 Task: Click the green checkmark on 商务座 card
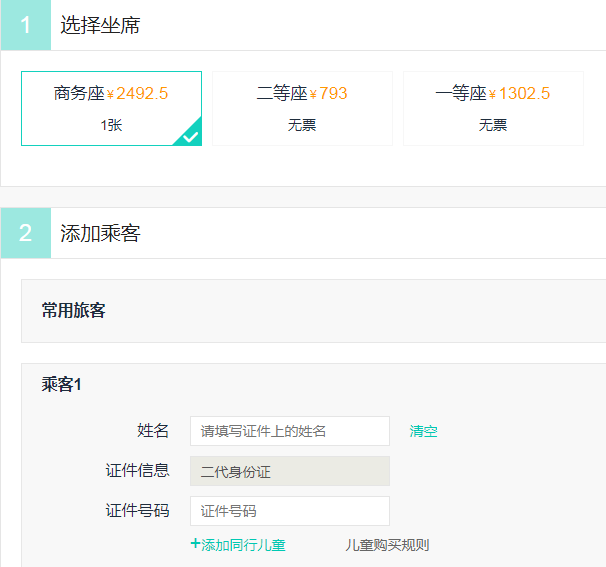[x=191, y=136]
